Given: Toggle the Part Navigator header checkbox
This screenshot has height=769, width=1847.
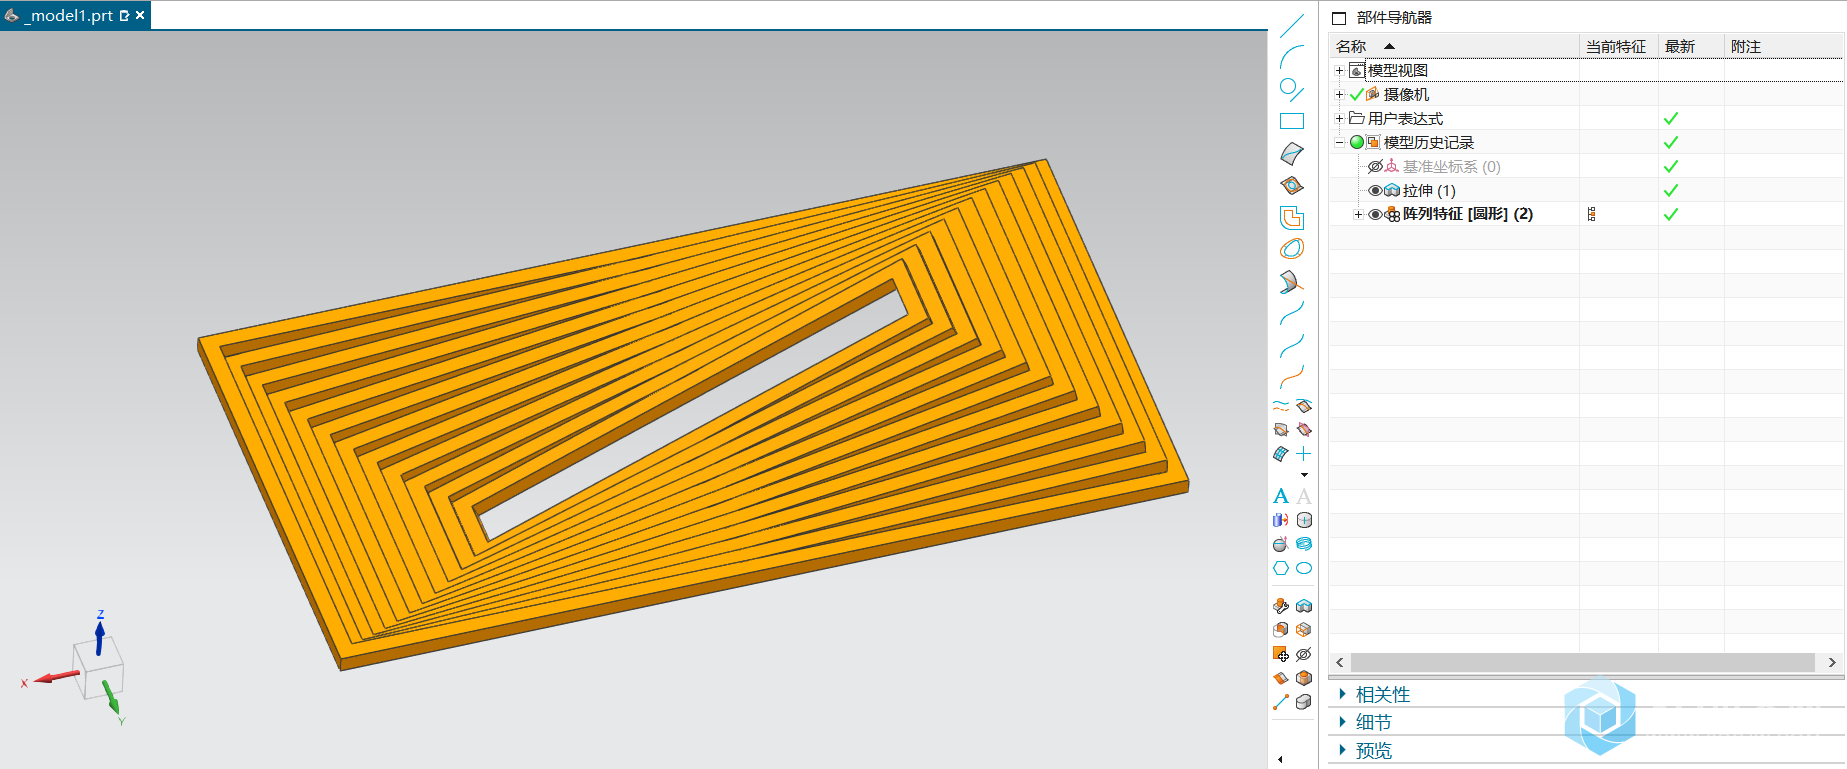Looking at the screenshot, I should [1339, 18].
